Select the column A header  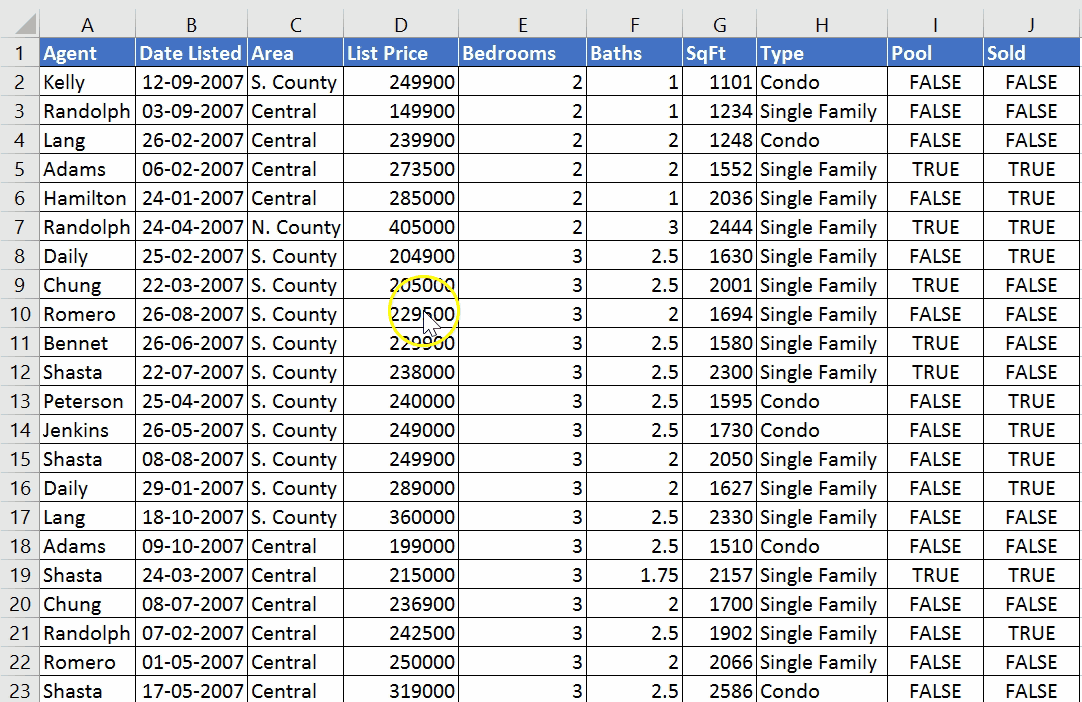click(88, 25)
